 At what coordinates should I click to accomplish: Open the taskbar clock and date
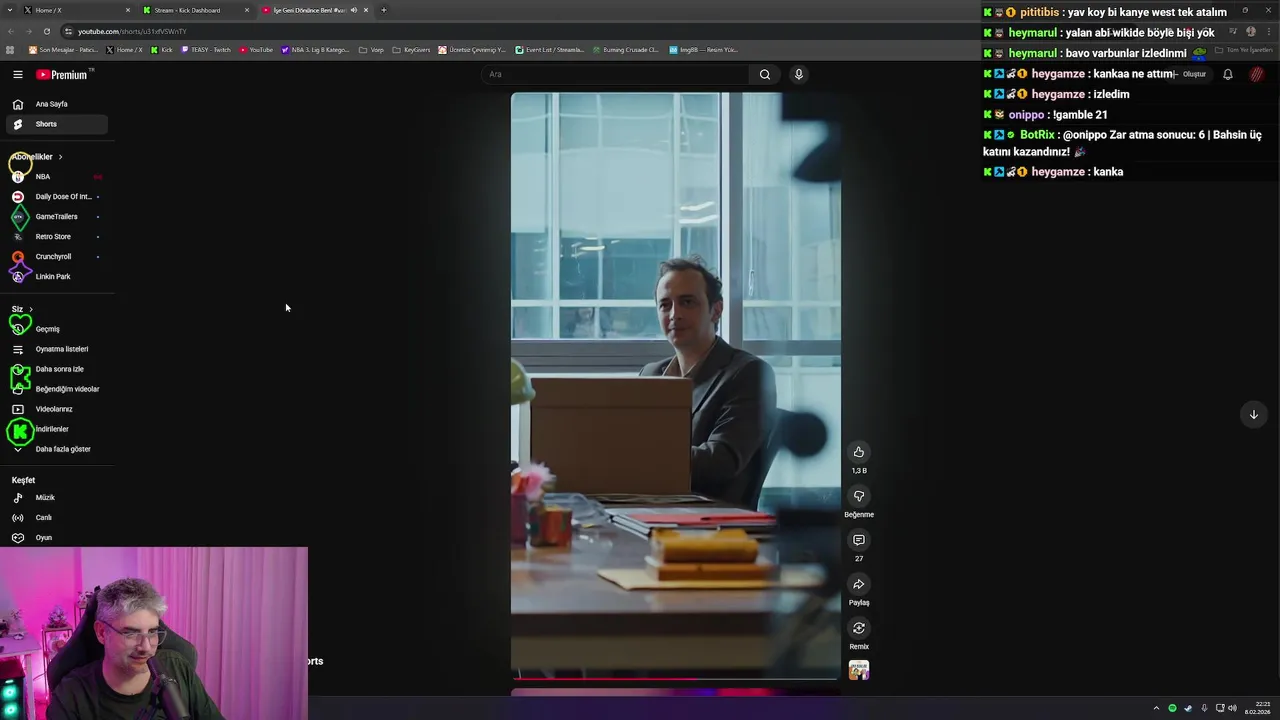[x=1257, y=708]
